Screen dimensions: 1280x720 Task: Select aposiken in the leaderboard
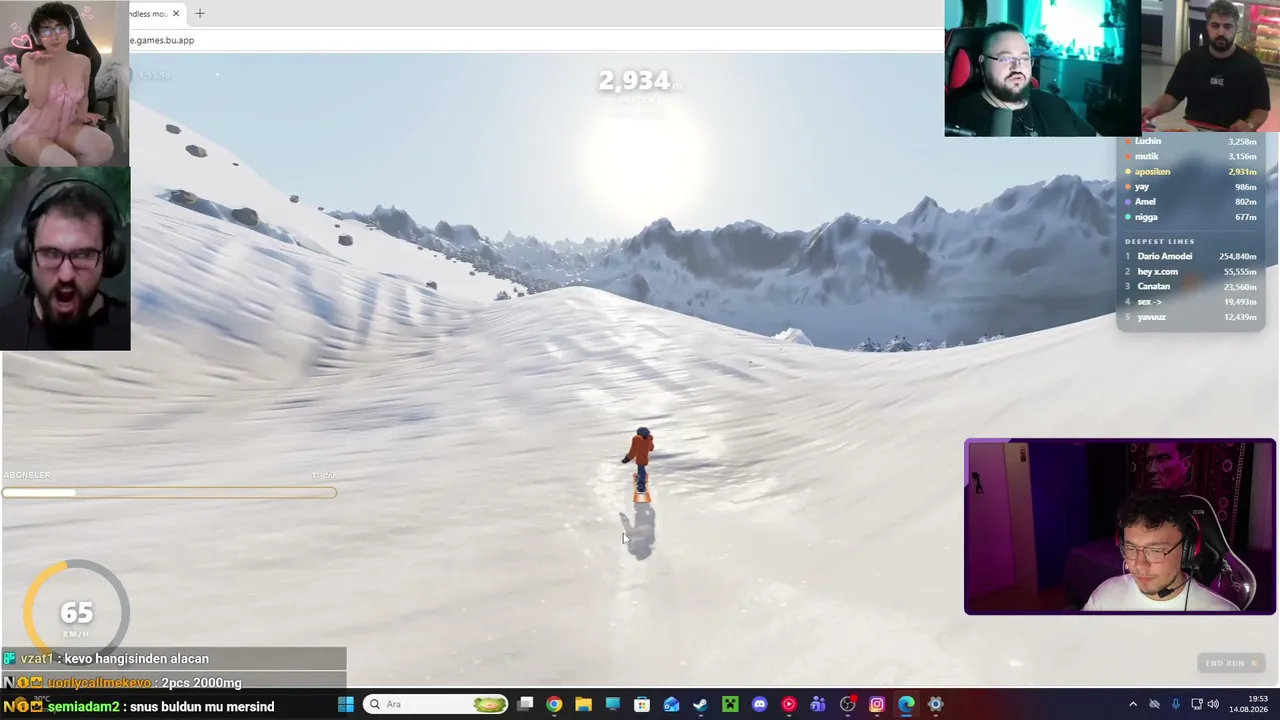point(1190,171)
